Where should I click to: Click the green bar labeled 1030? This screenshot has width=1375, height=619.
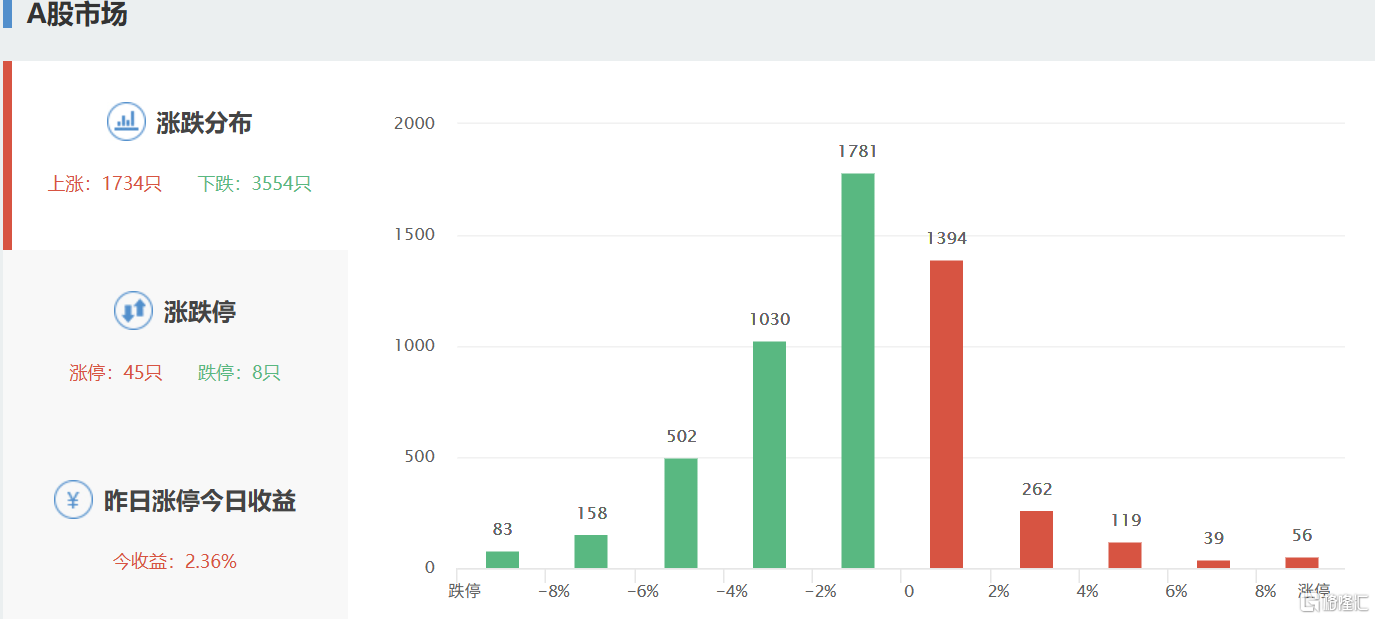[x=769, y=455]
